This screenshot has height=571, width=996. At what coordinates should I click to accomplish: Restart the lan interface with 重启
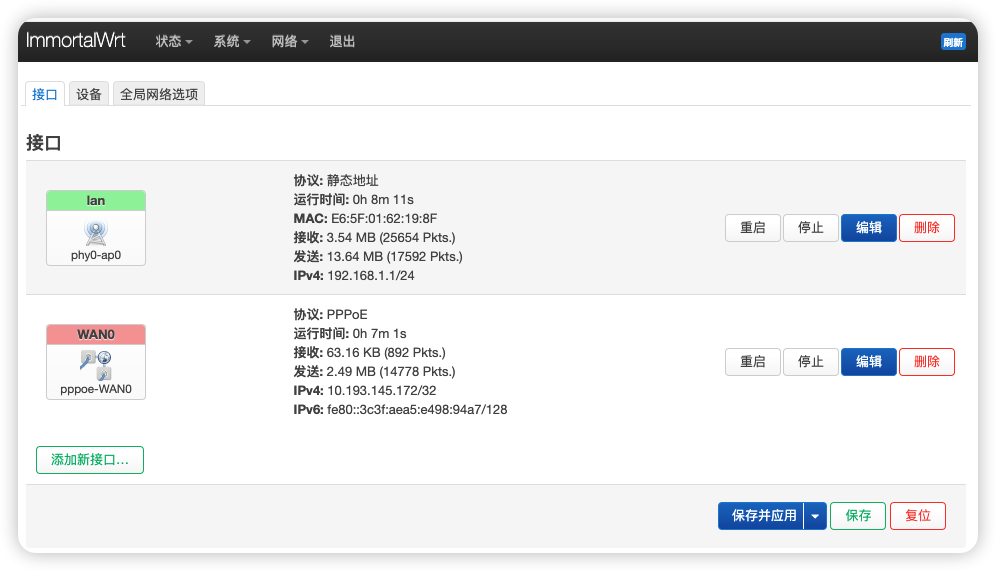tap(752, 228)
